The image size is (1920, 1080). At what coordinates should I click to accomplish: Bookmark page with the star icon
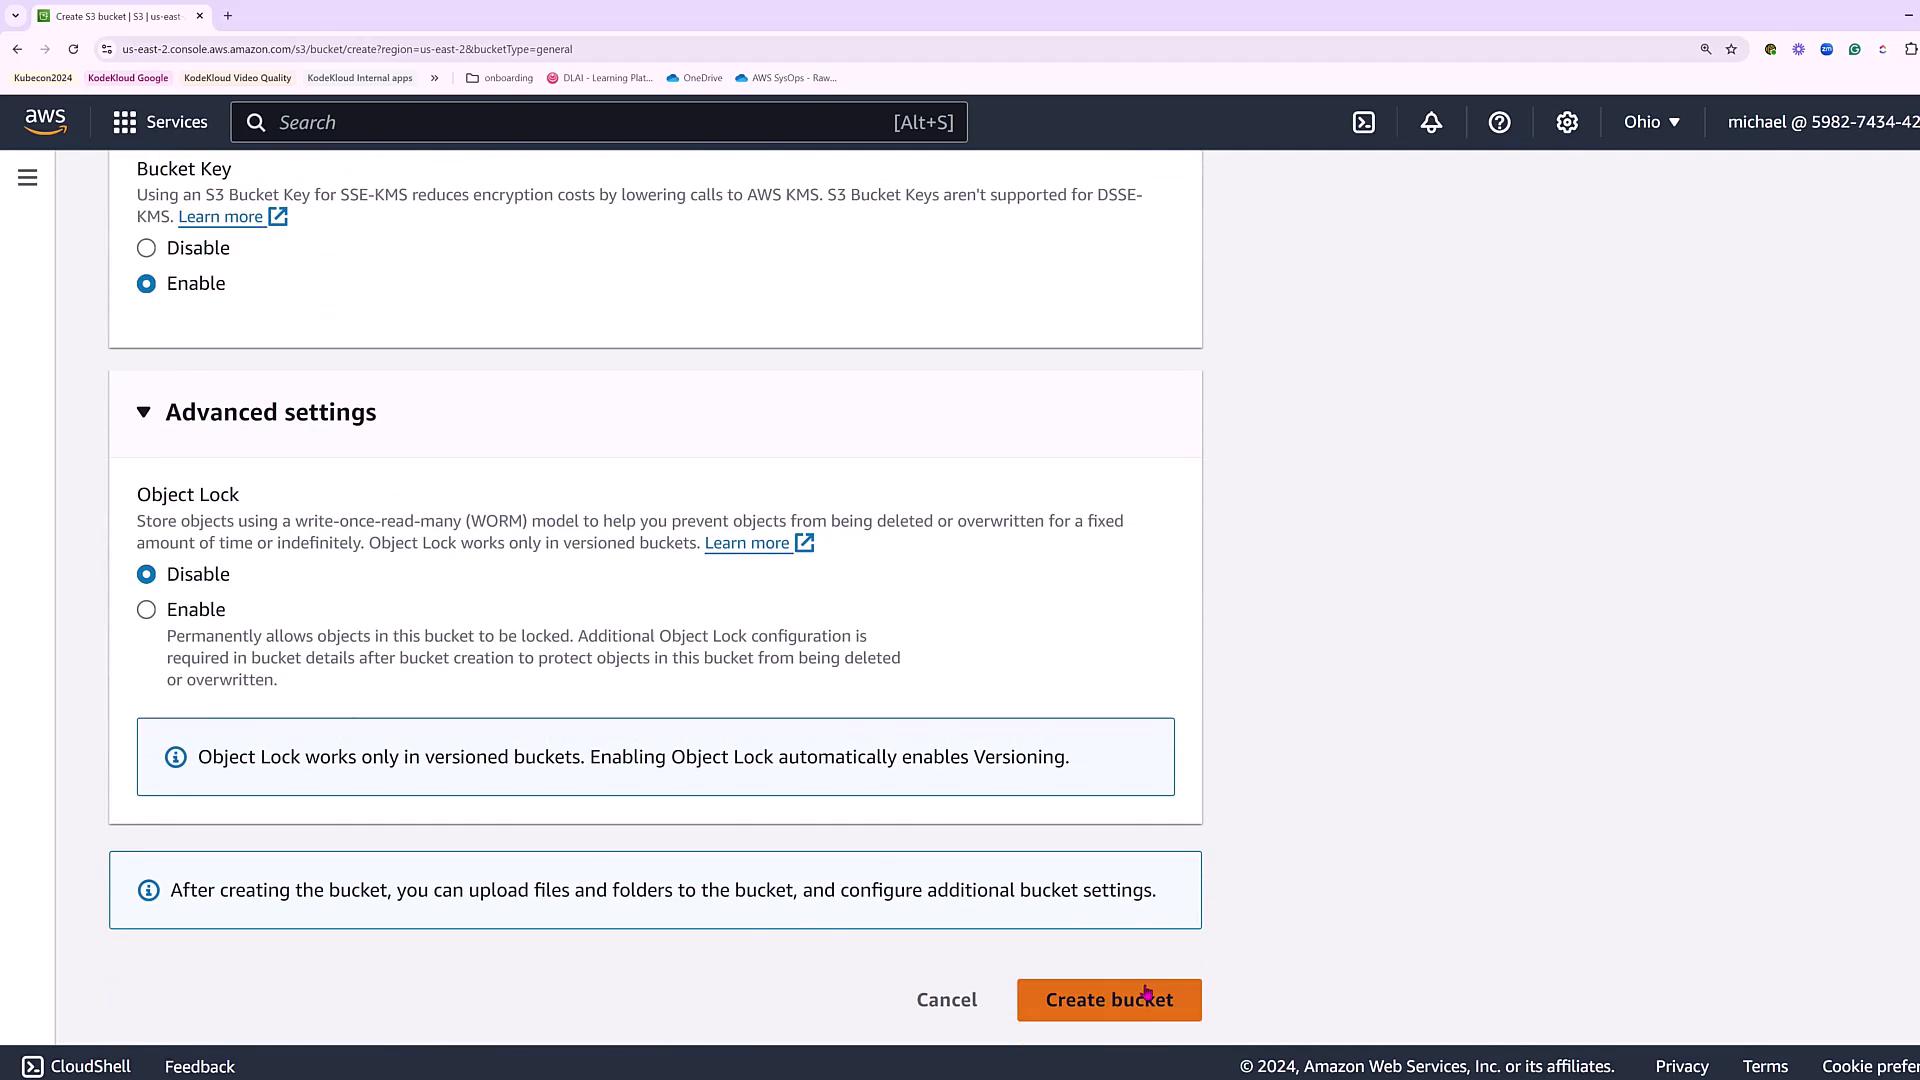click(1731, 49)
